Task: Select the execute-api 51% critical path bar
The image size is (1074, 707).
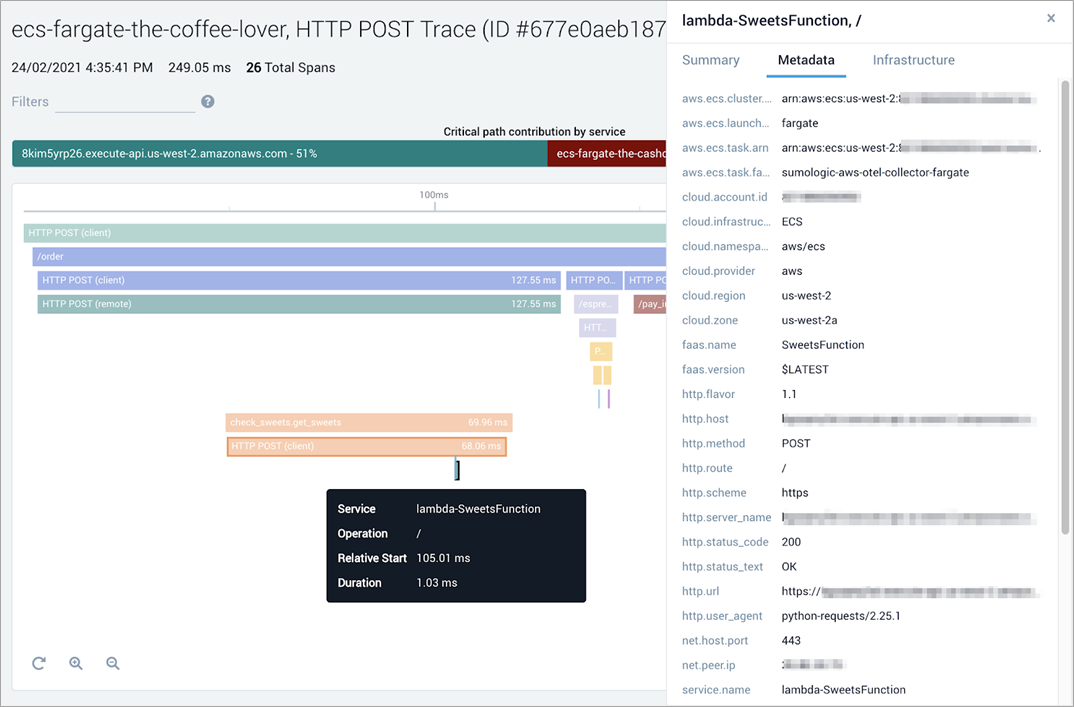Action: 279,153
